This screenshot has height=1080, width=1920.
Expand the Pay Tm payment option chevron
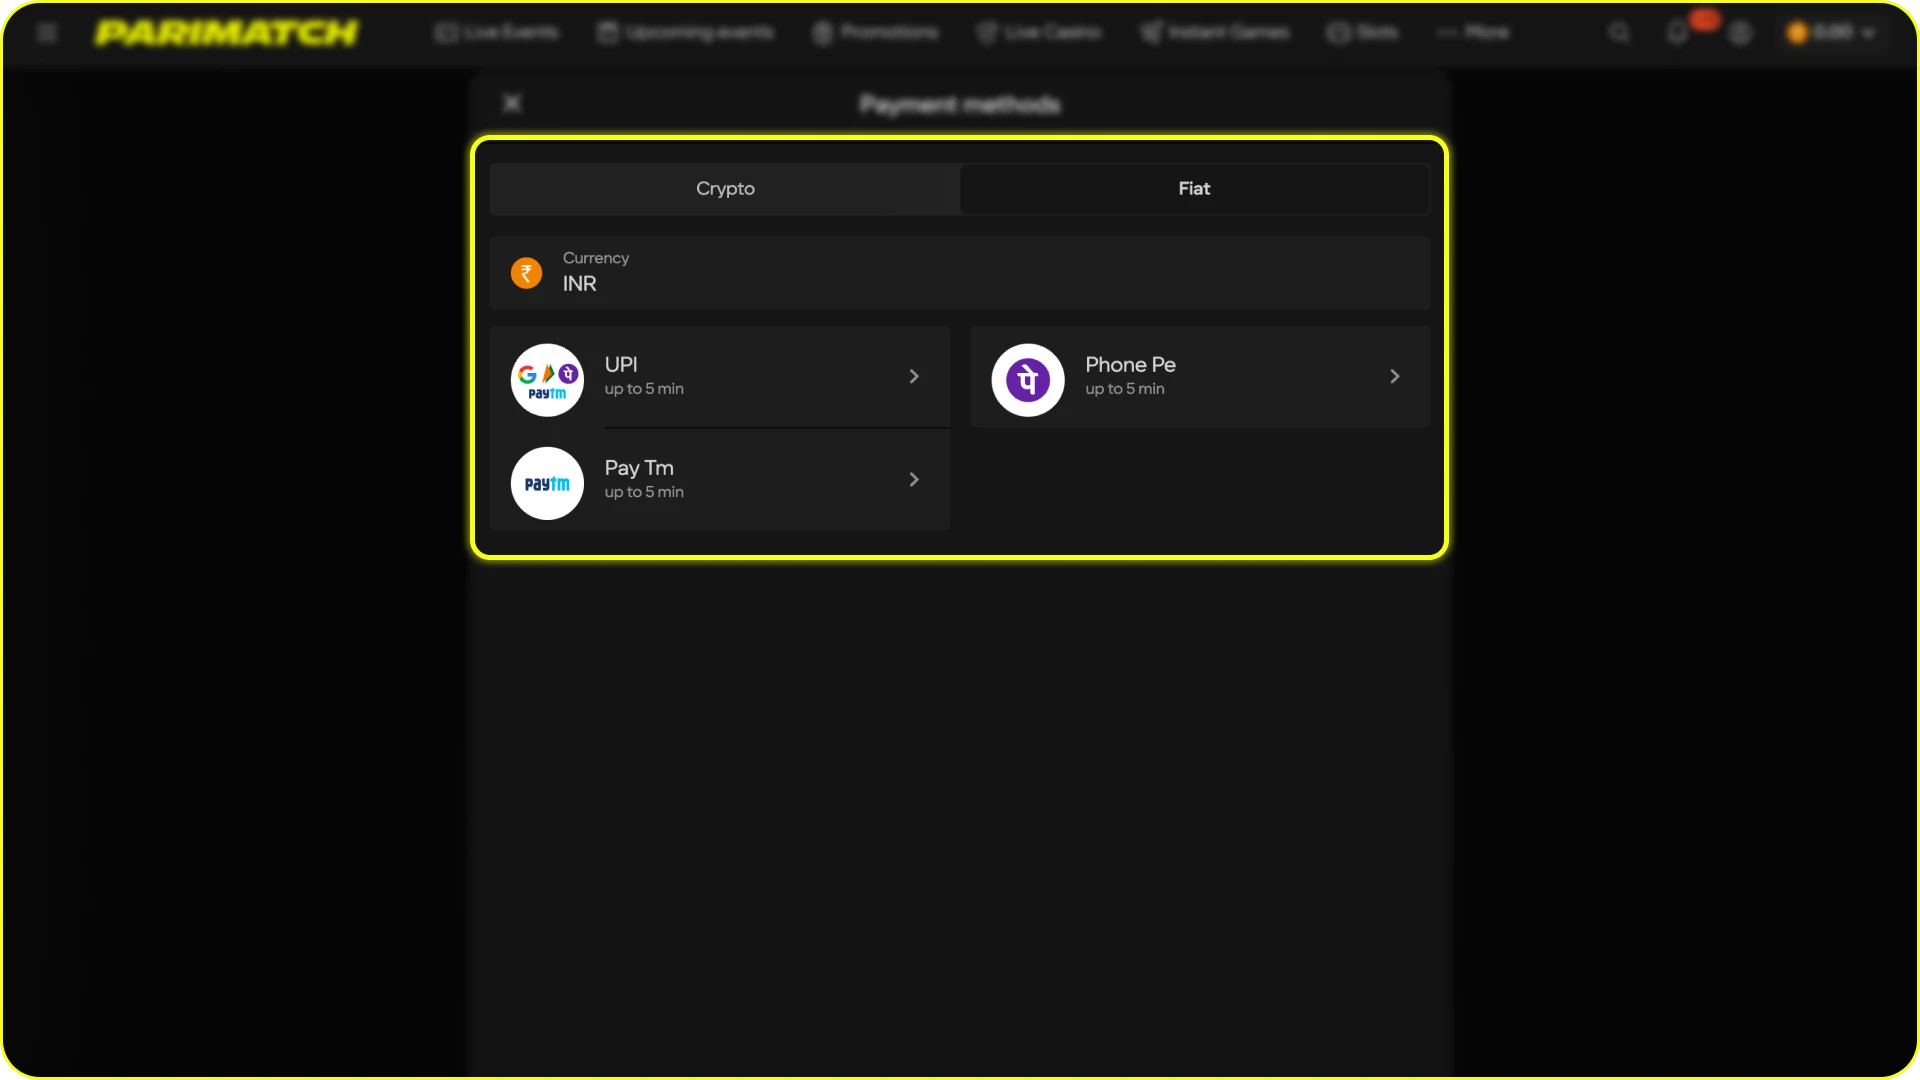[914, 480]
